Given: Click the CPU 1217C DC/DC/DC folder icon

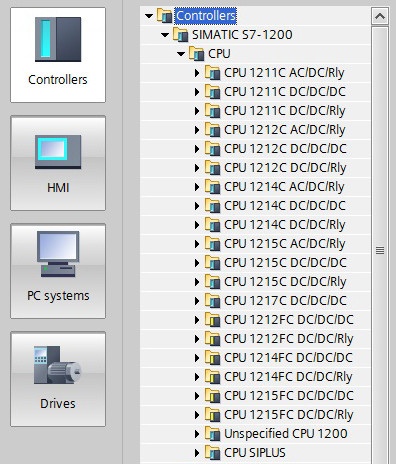Looking at the screenshot, I should click(x=212, y=301).
